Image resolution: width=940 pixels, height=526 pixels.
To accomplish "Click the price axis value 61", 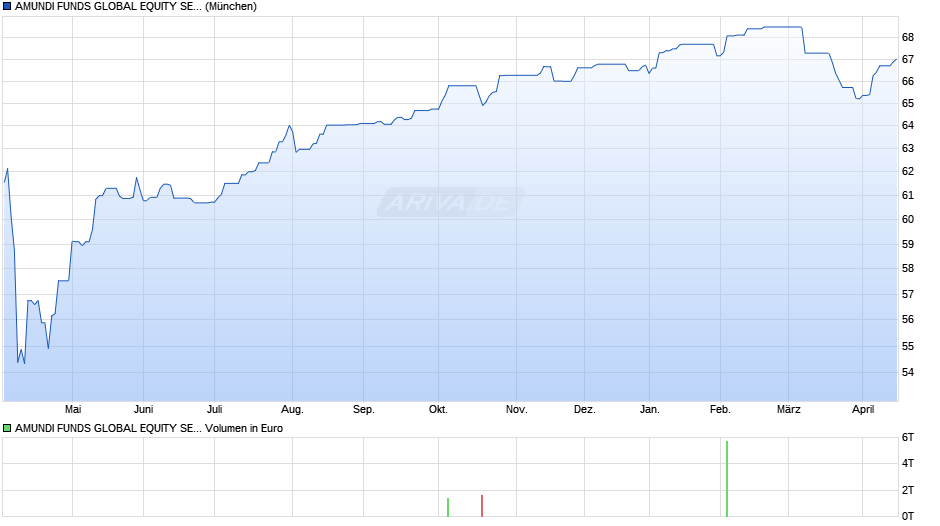I will click(908, 195).
